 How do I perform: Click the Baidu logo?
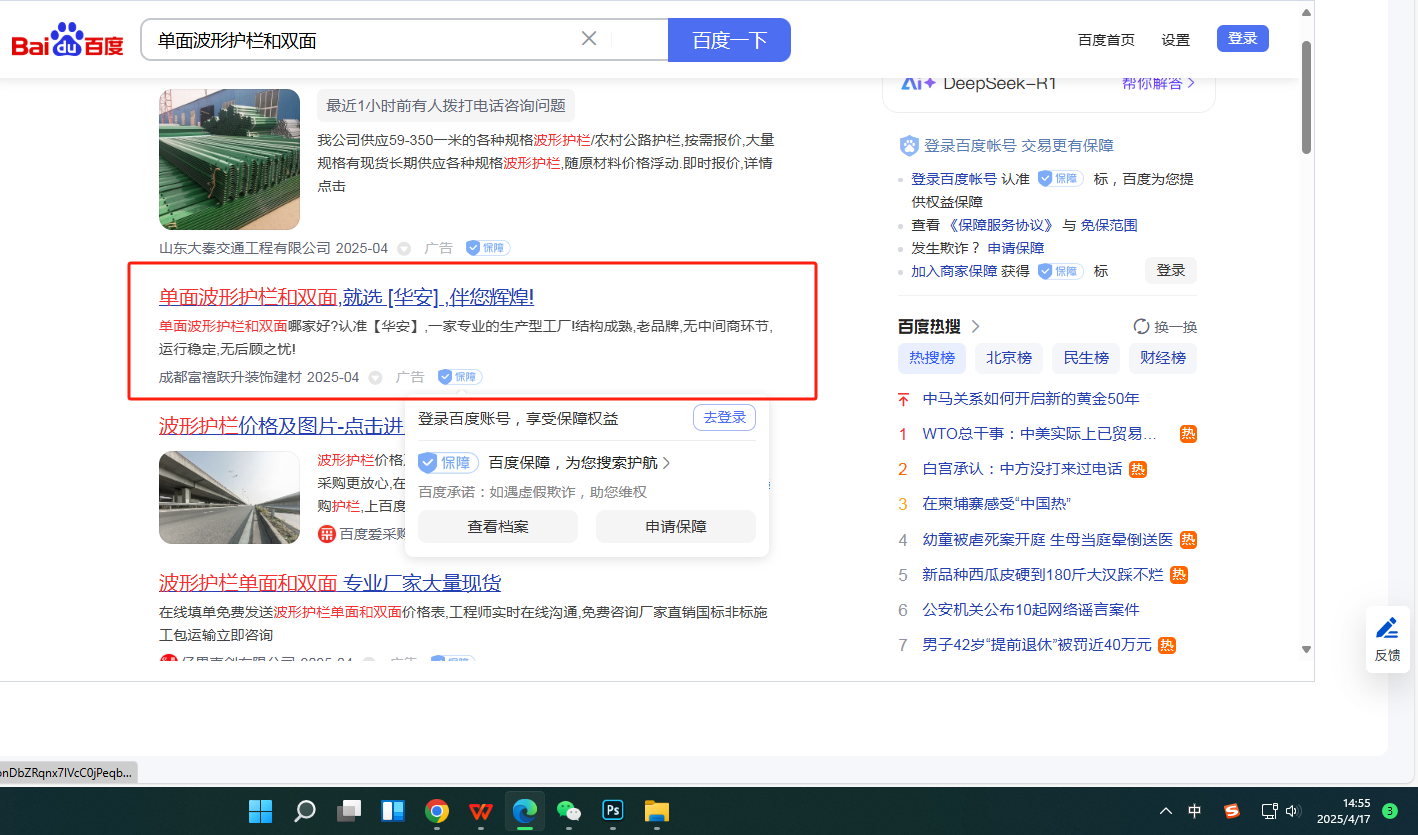67,41
